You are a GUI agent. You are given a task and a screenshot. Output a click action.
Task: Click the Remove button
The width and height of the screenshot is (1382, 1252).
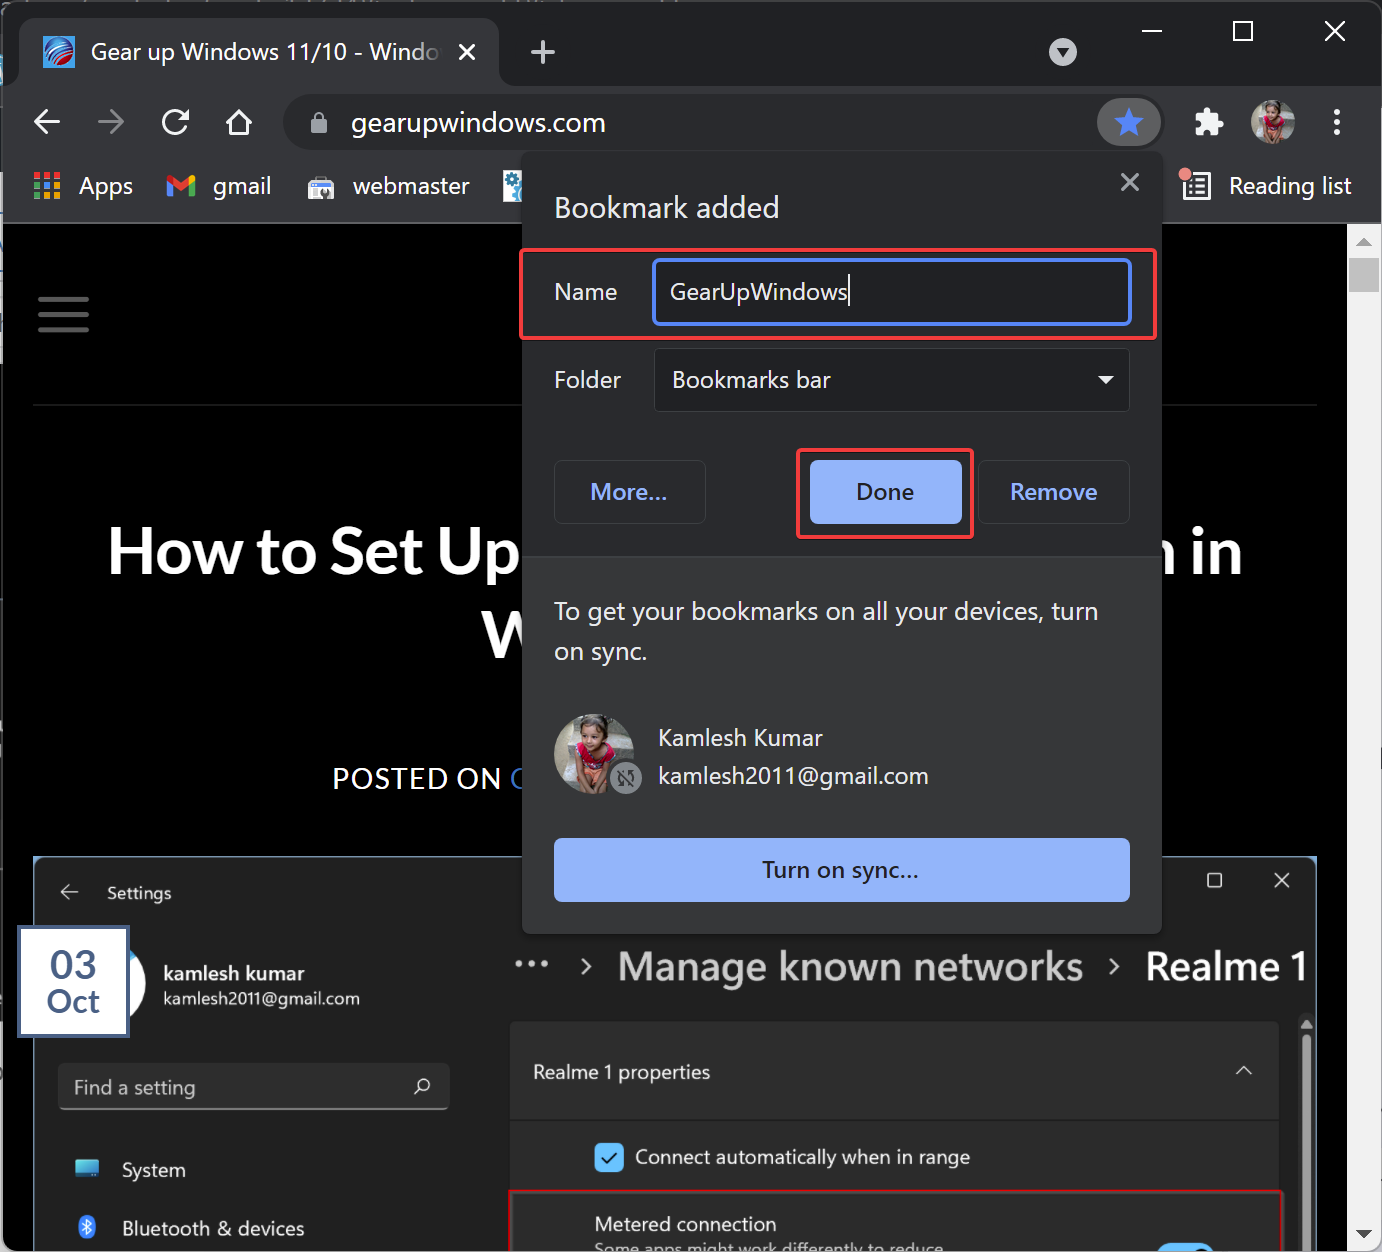click(x=1054, y=492)
